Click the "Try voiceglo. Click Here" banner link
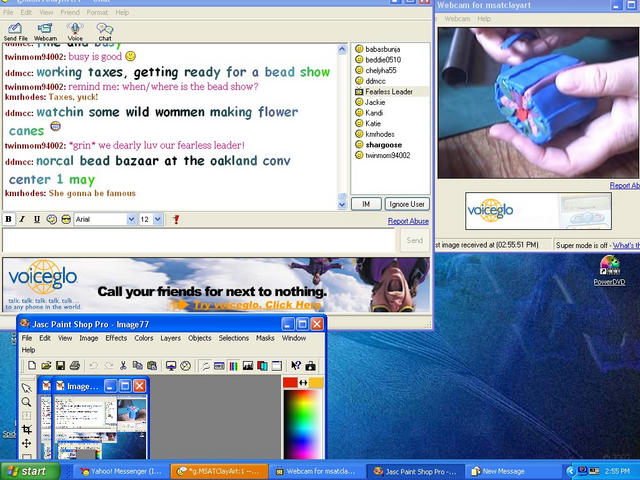 256,305
